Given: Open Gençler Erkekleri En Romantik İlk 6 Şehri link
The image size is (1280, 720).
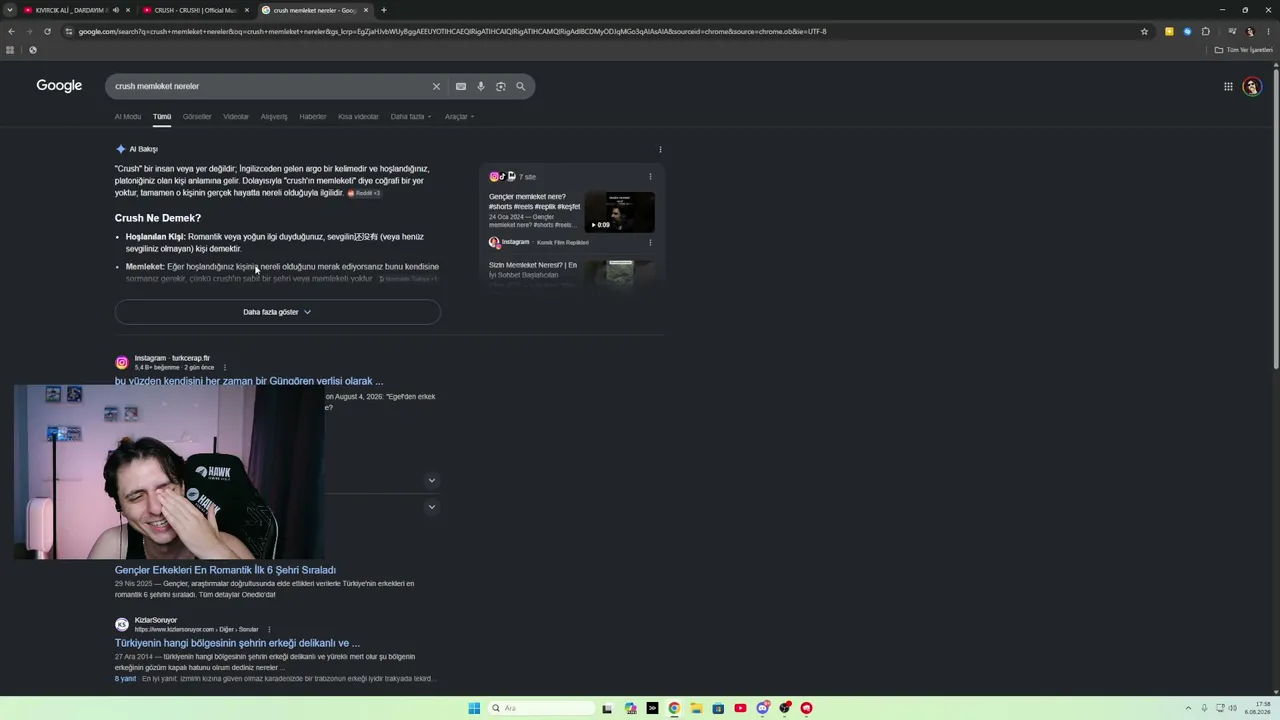Looking at the screenshot, I should point(225,570).
